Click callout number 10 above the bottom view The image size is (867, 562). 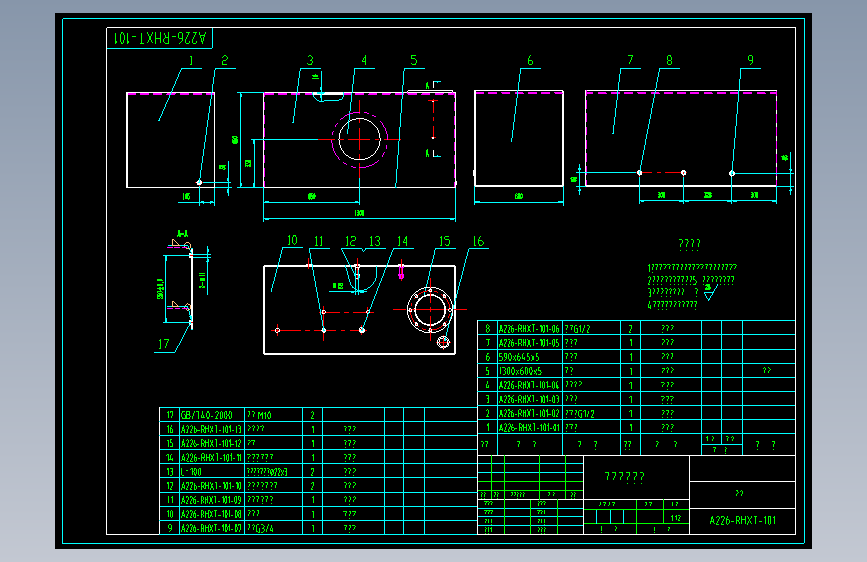tap(292, 241)
